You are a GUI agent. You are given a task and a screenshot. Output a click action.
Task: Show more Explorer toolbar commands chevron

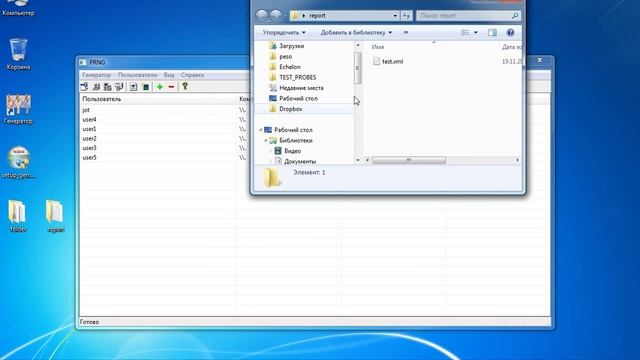pyautogui.click(x=406, y=32)
